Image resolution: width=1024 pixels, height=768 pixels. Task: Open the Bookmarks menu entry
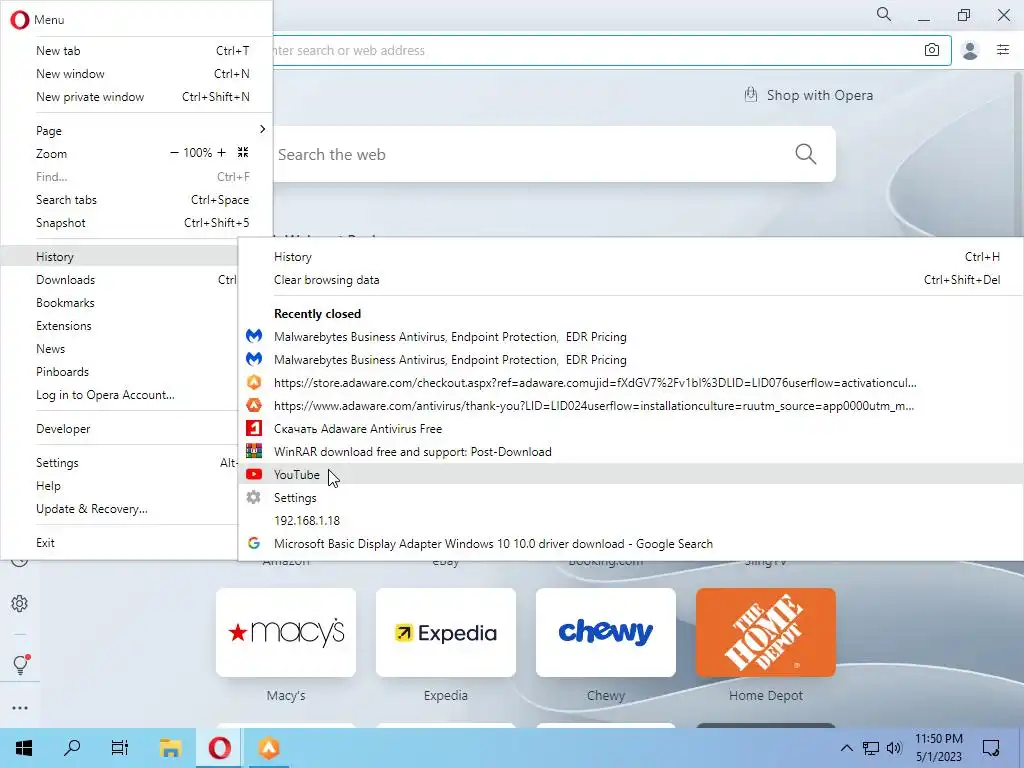click(x=119, y=302)
